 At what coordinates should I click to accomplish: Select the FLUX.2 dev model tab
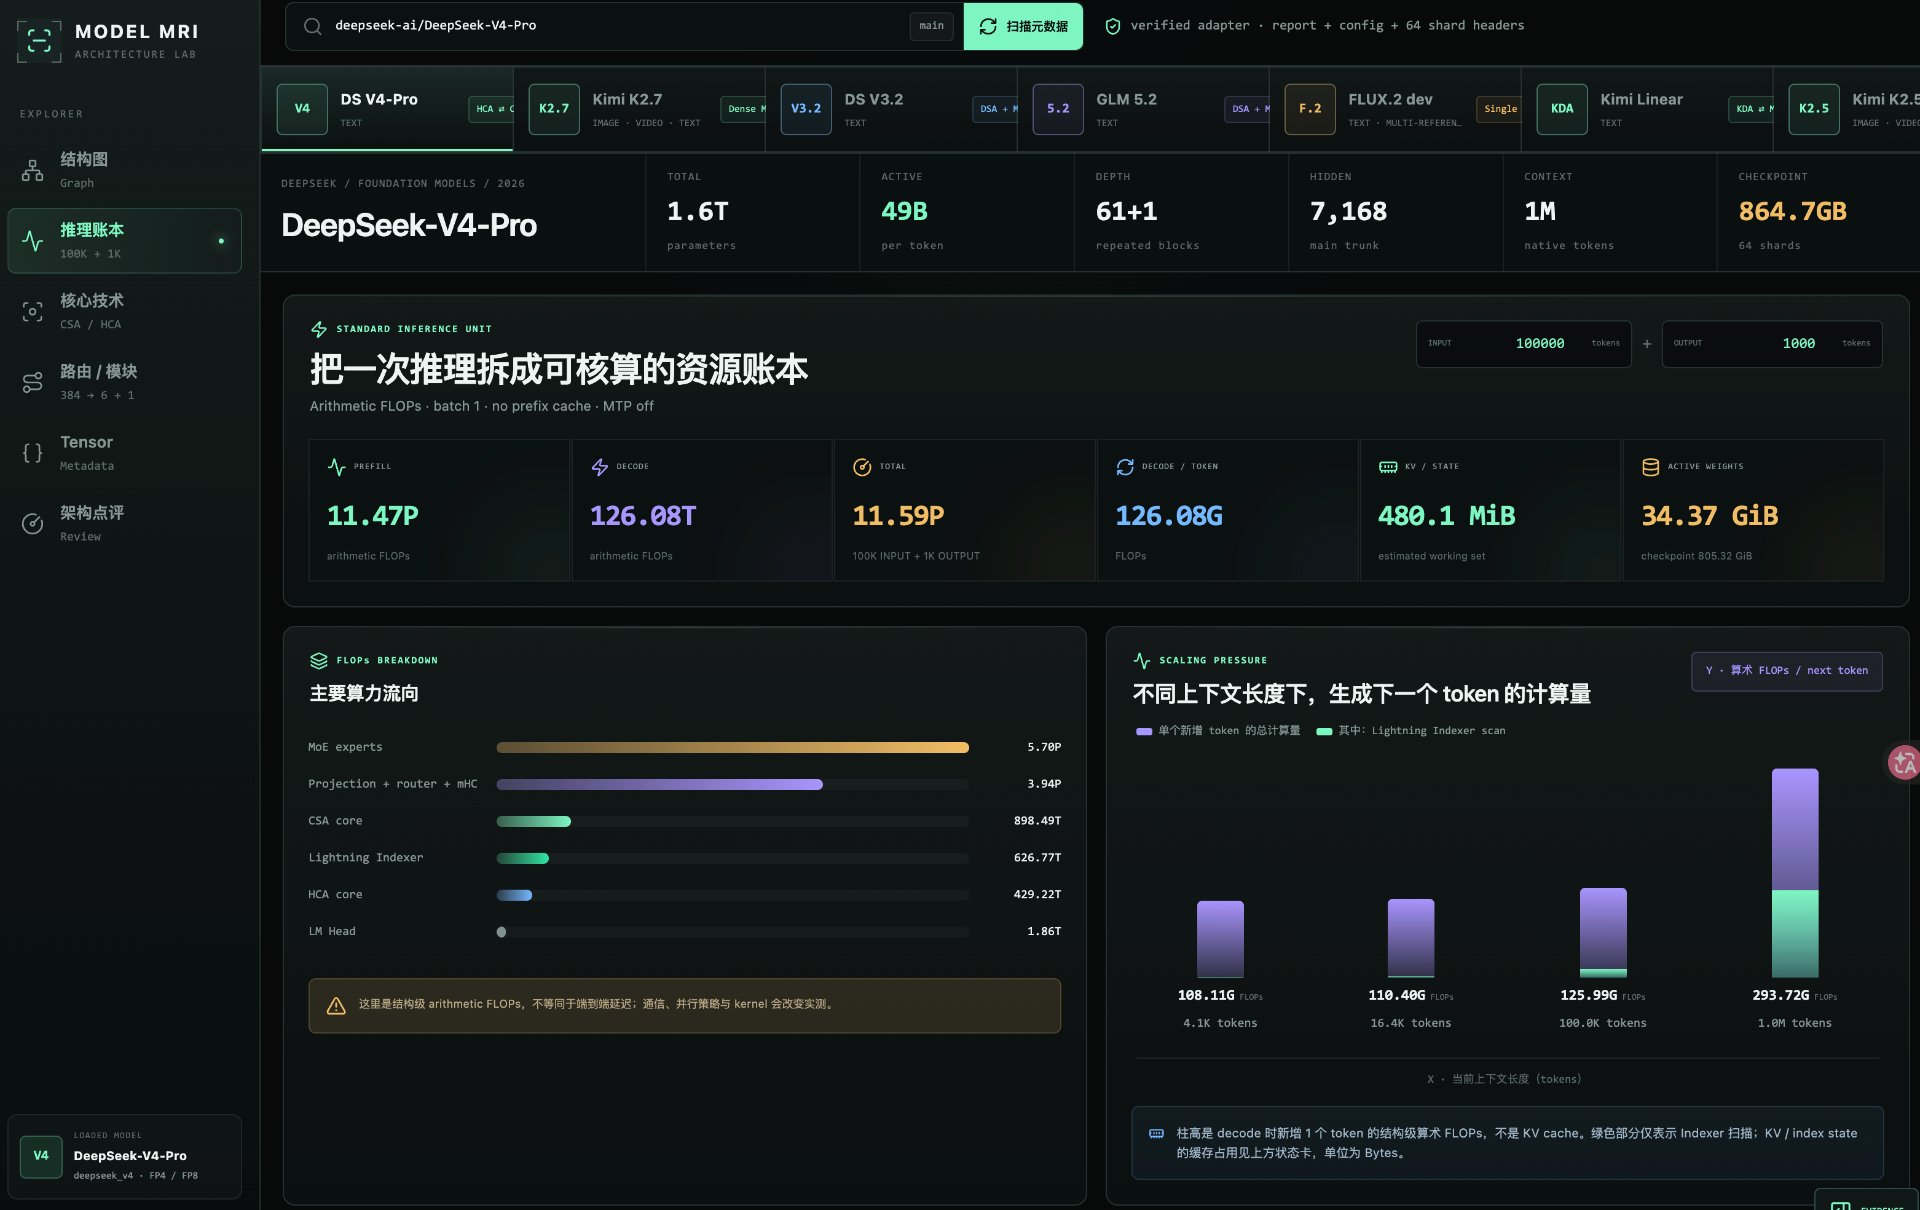click(x=1396, y=109)
